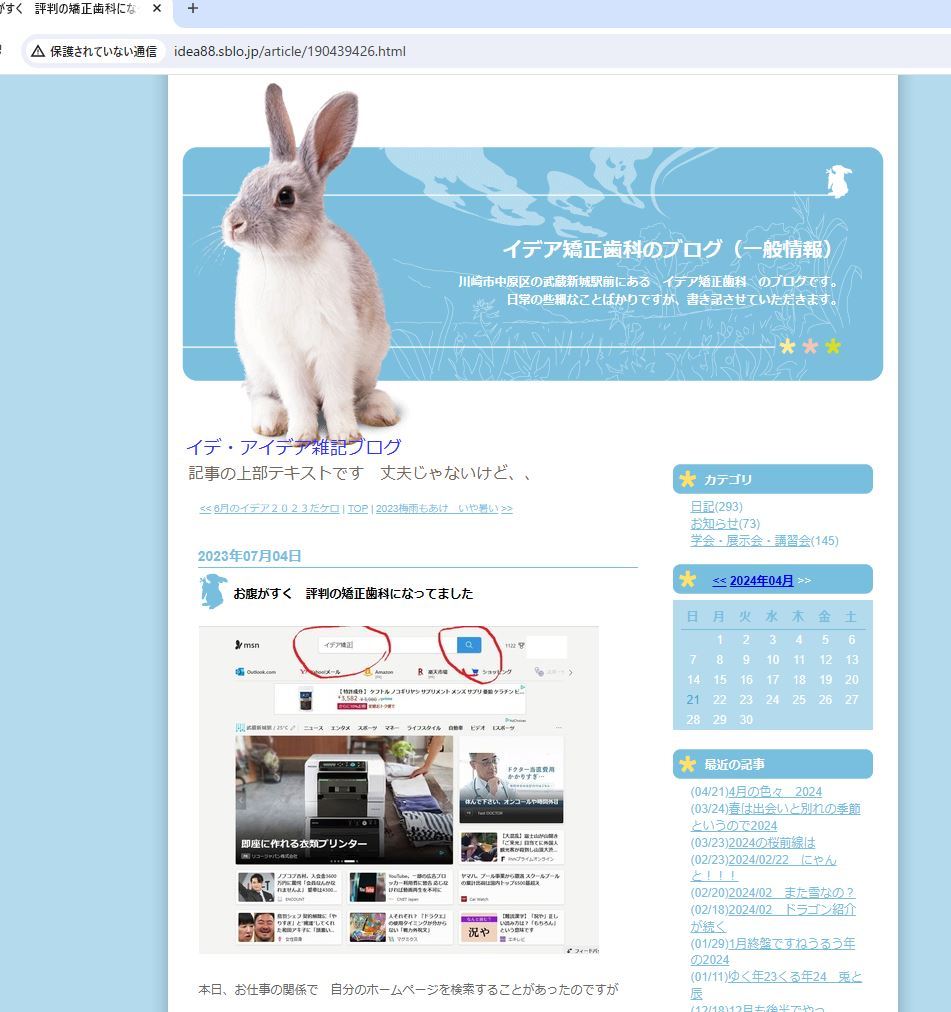Click the text 記事の上部テキストです
The image size is (951, 1012).
(276, 473)
